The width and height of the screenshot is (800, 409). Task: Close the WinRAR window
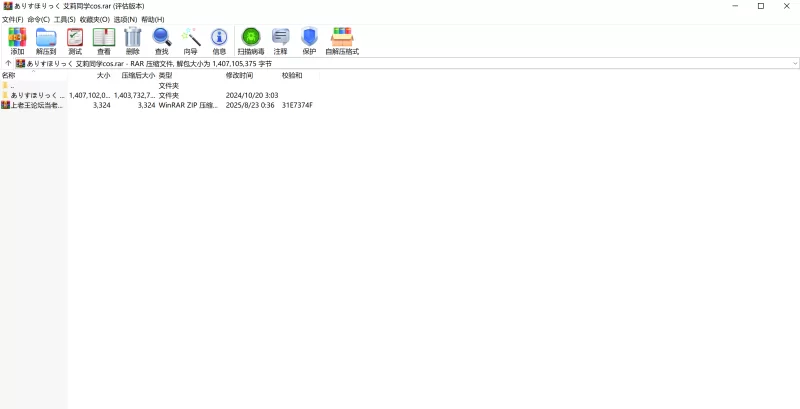[x=786, y=6]
